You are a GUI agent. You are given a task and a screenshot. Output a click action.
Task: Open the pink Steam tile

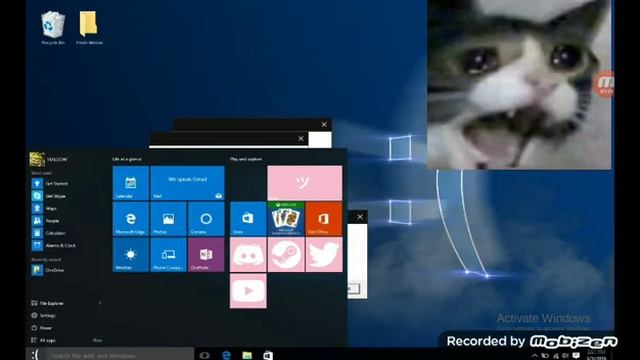pyautogui.click(x=286, y=255)
